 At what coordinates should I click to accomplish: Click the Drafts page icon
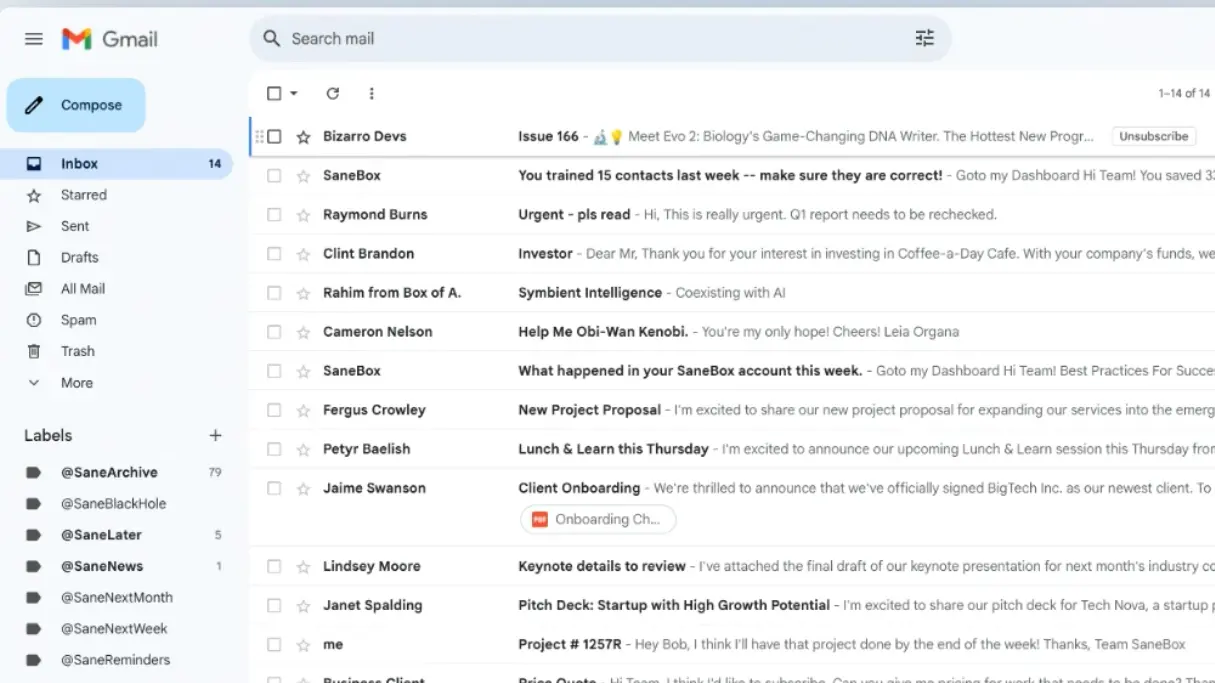click(x=34, y=257)
